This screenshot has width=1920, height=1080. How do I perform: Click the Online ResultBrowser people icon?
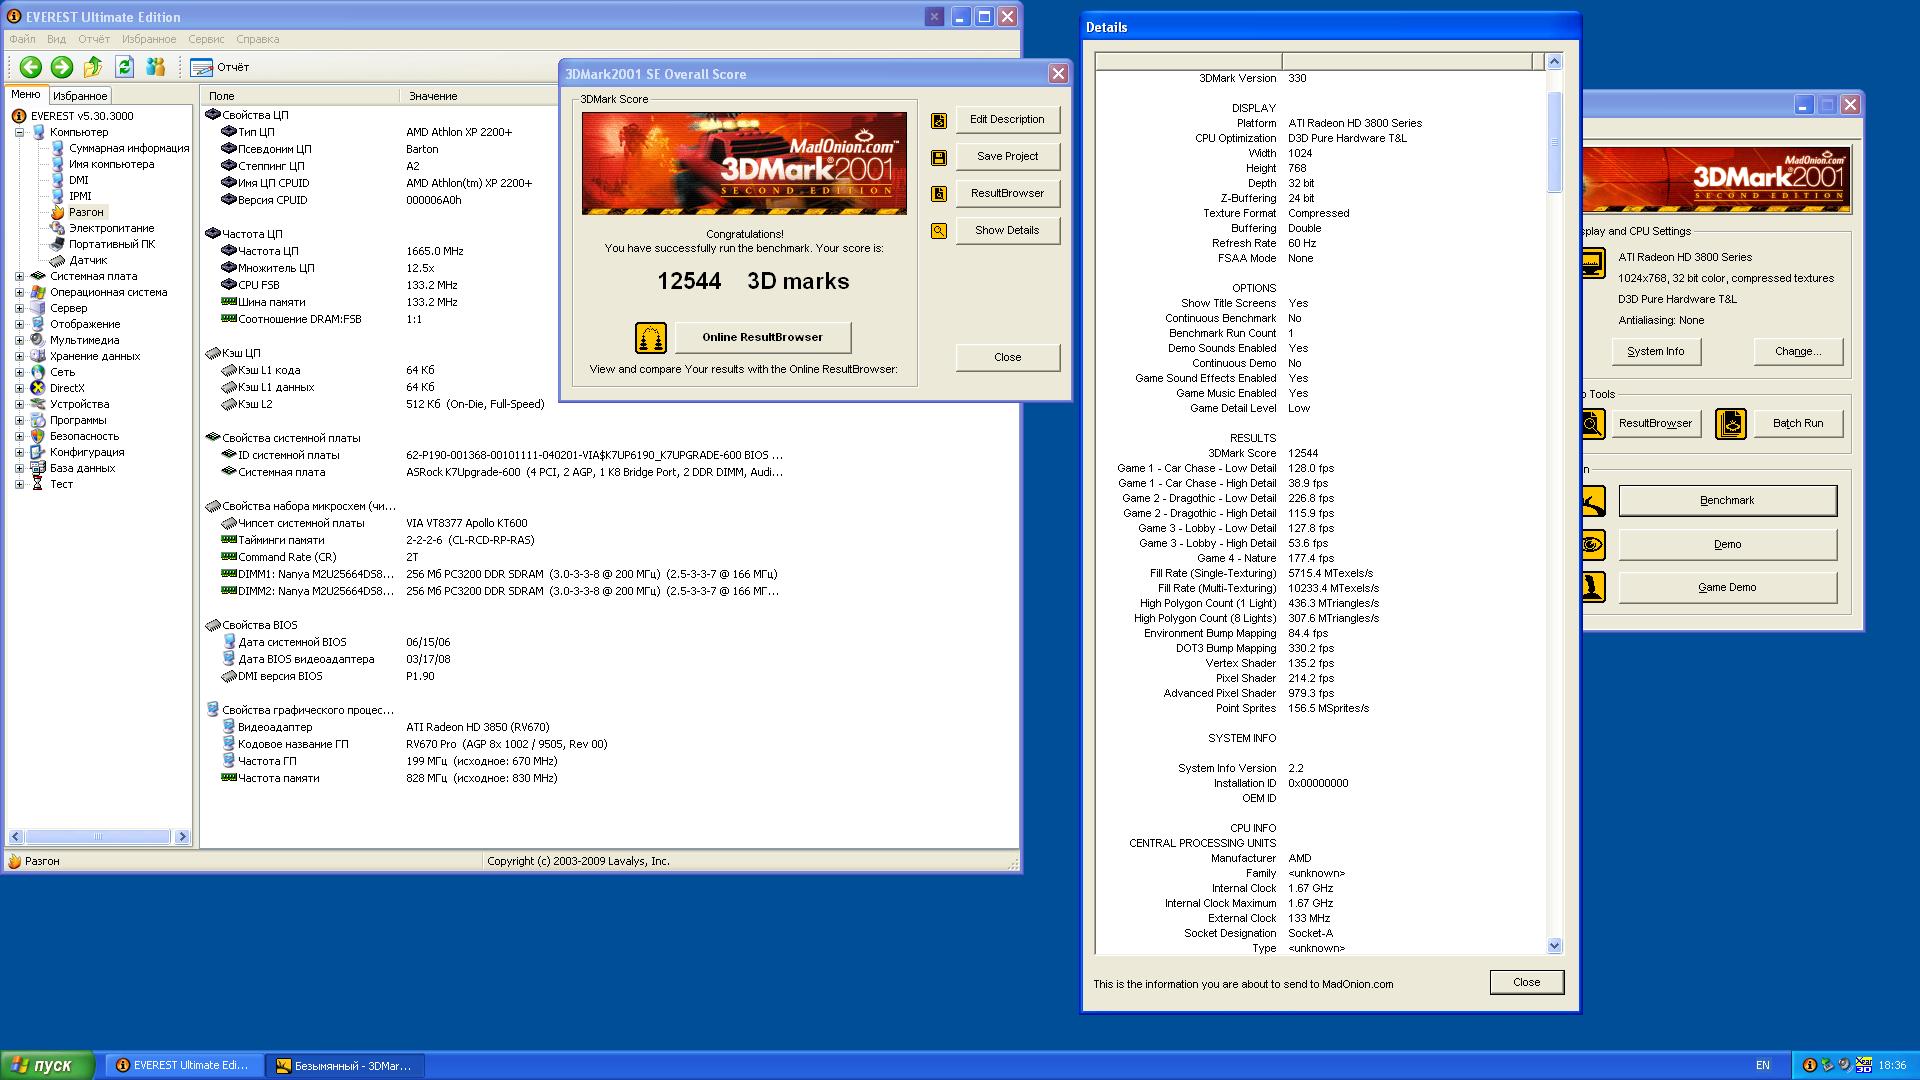coord(650,338)
